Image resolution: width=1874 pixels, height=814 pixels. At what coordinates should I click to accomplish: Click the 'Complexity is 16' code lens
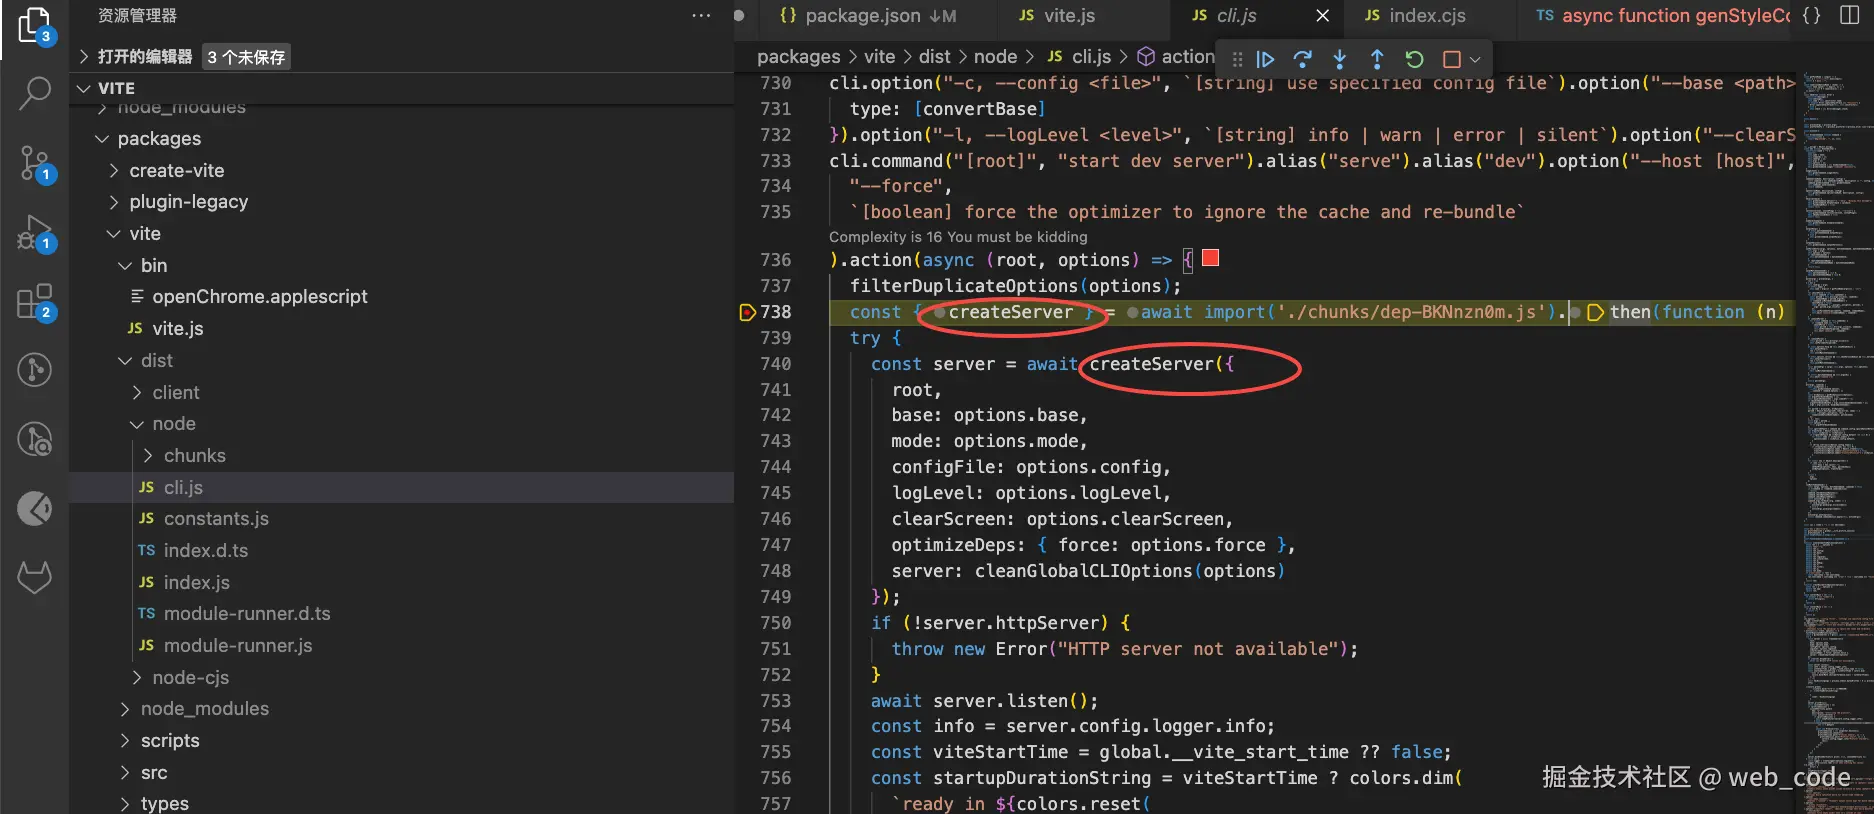[958, 237]
